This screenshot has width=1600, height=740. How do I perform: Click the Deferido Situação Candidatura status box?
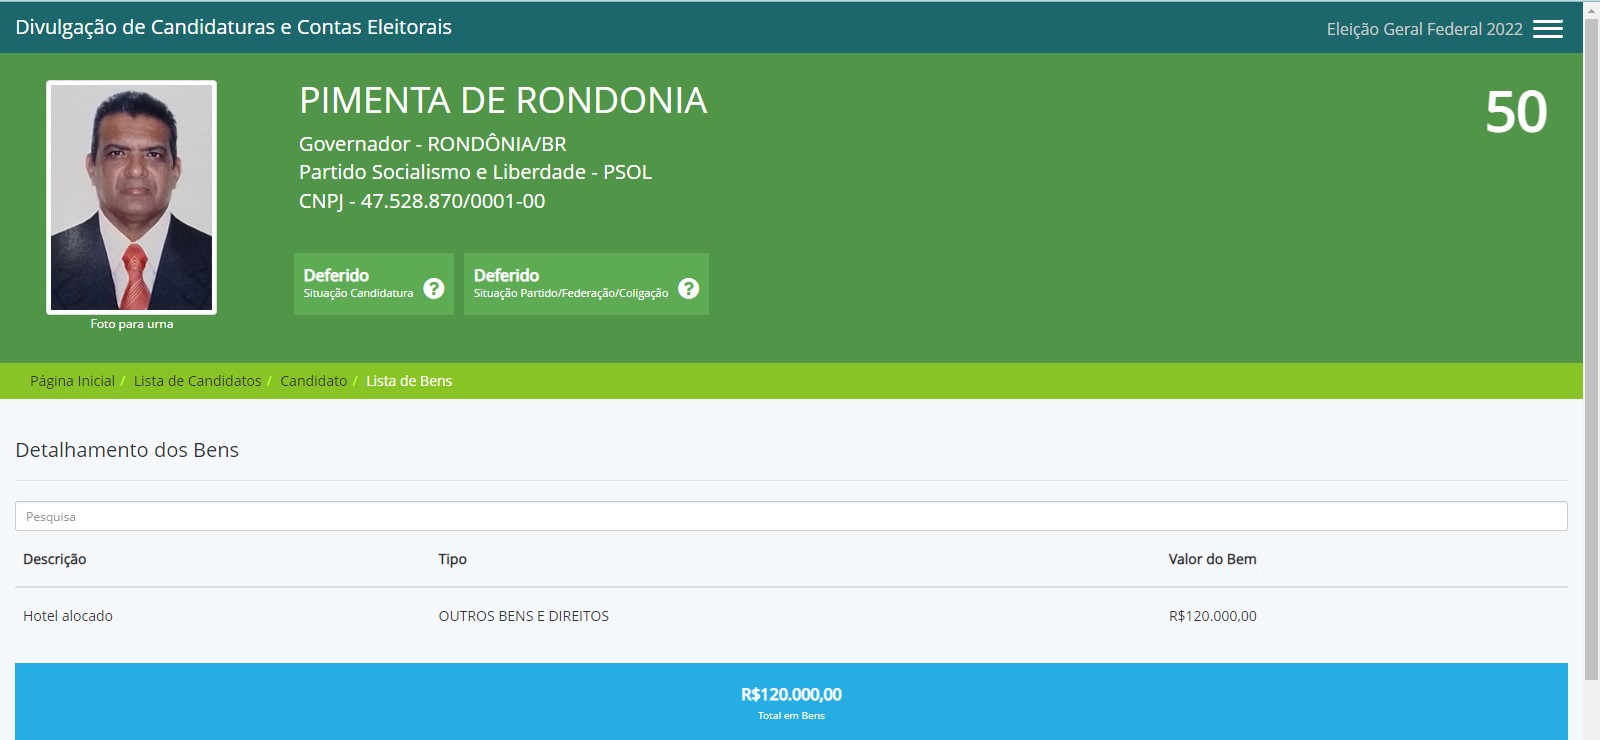(360, 283)
